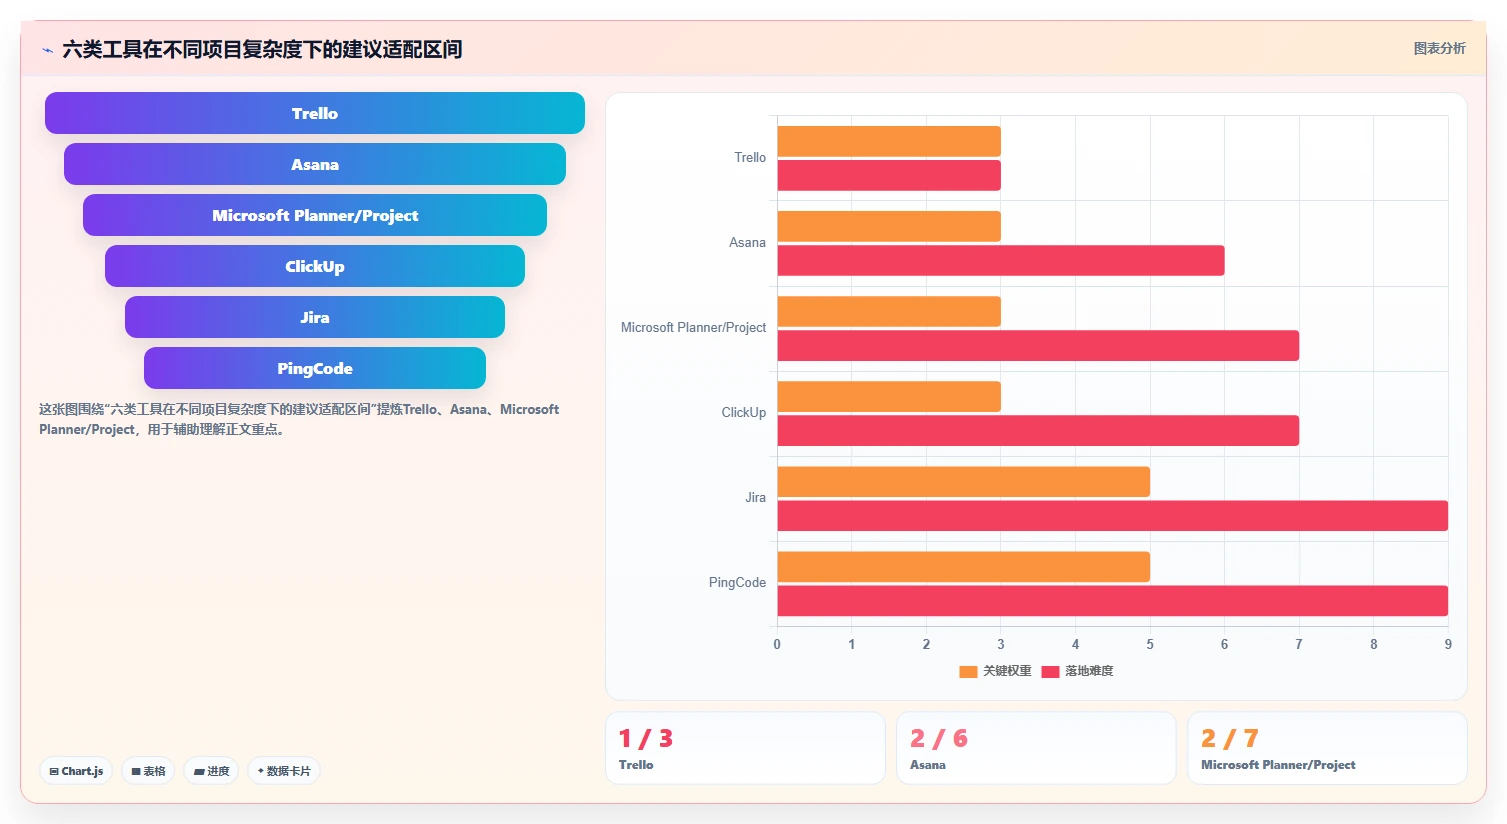Screen dimensions: 1507x824
Task: Click the PingCode funnel stage bar
Action: point(315,368)
